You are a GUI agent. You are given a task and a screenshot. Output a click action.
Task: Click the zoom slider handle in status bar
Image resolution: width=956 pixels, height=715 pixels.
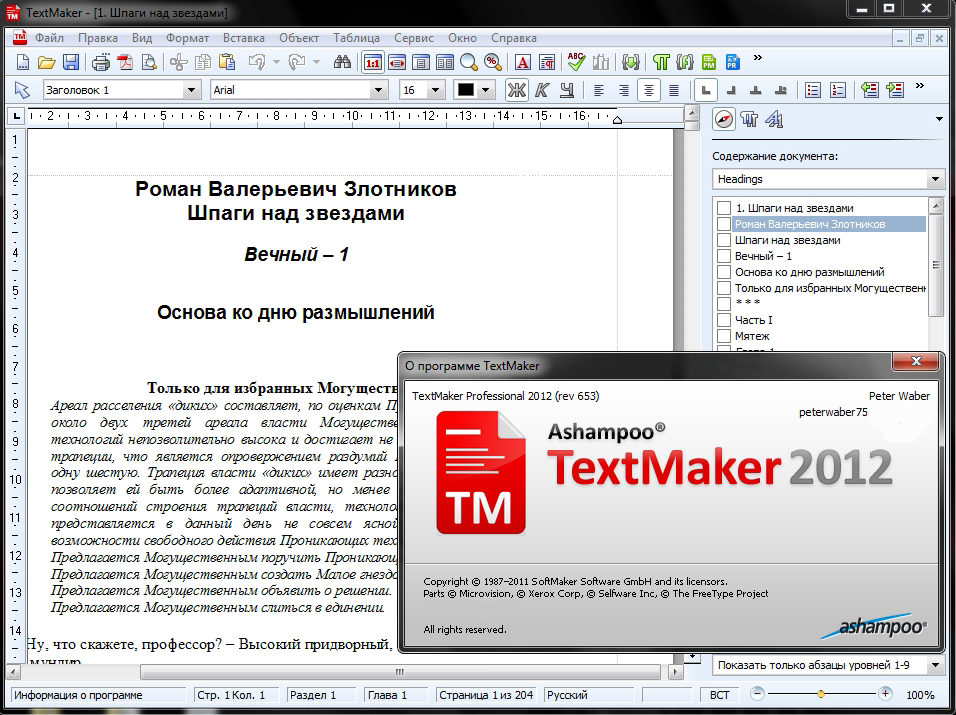tap(821, 694)
